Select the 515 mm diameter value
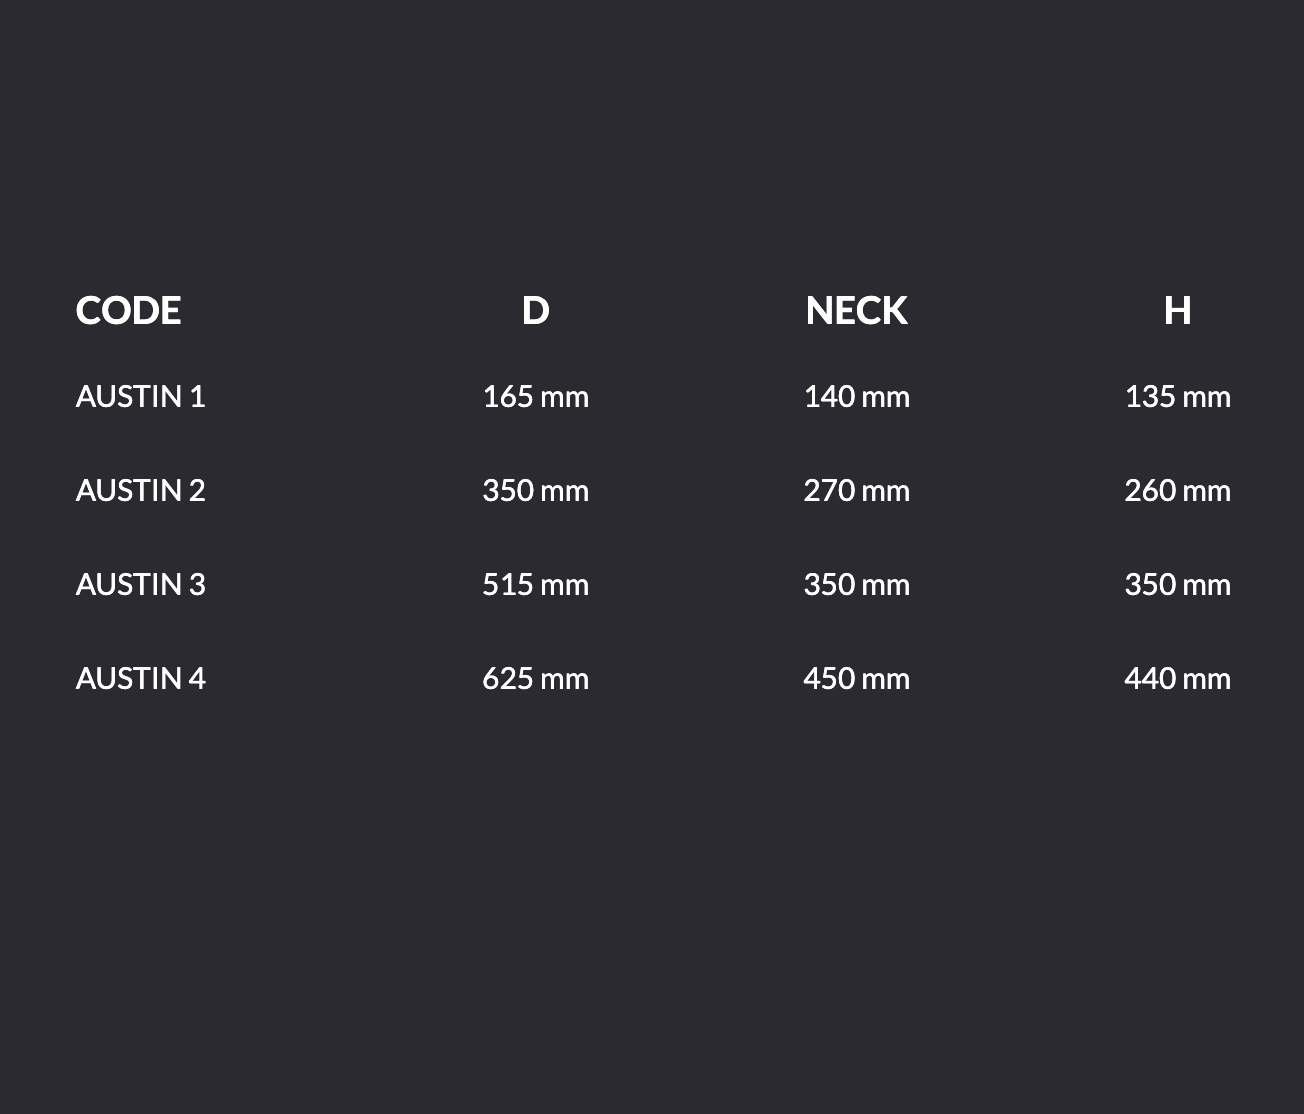The image size is (1304, 1114). [535, 585]
